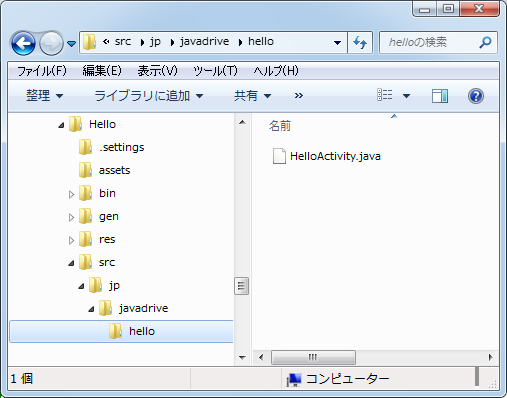Collapse the Hello folder tree node
Viewport: 507px width, 398px height.
[x=61, y=125]
